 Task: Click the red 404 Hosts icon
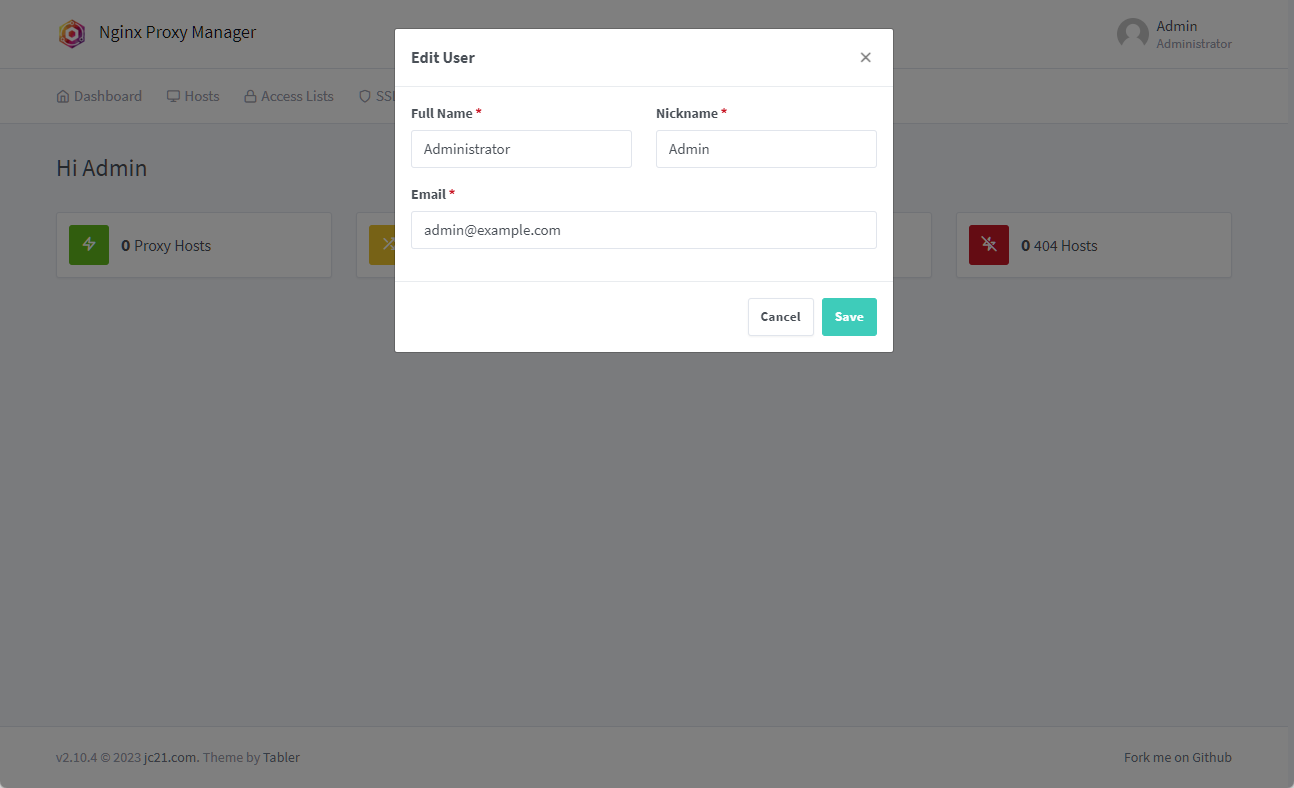[989, 245]
